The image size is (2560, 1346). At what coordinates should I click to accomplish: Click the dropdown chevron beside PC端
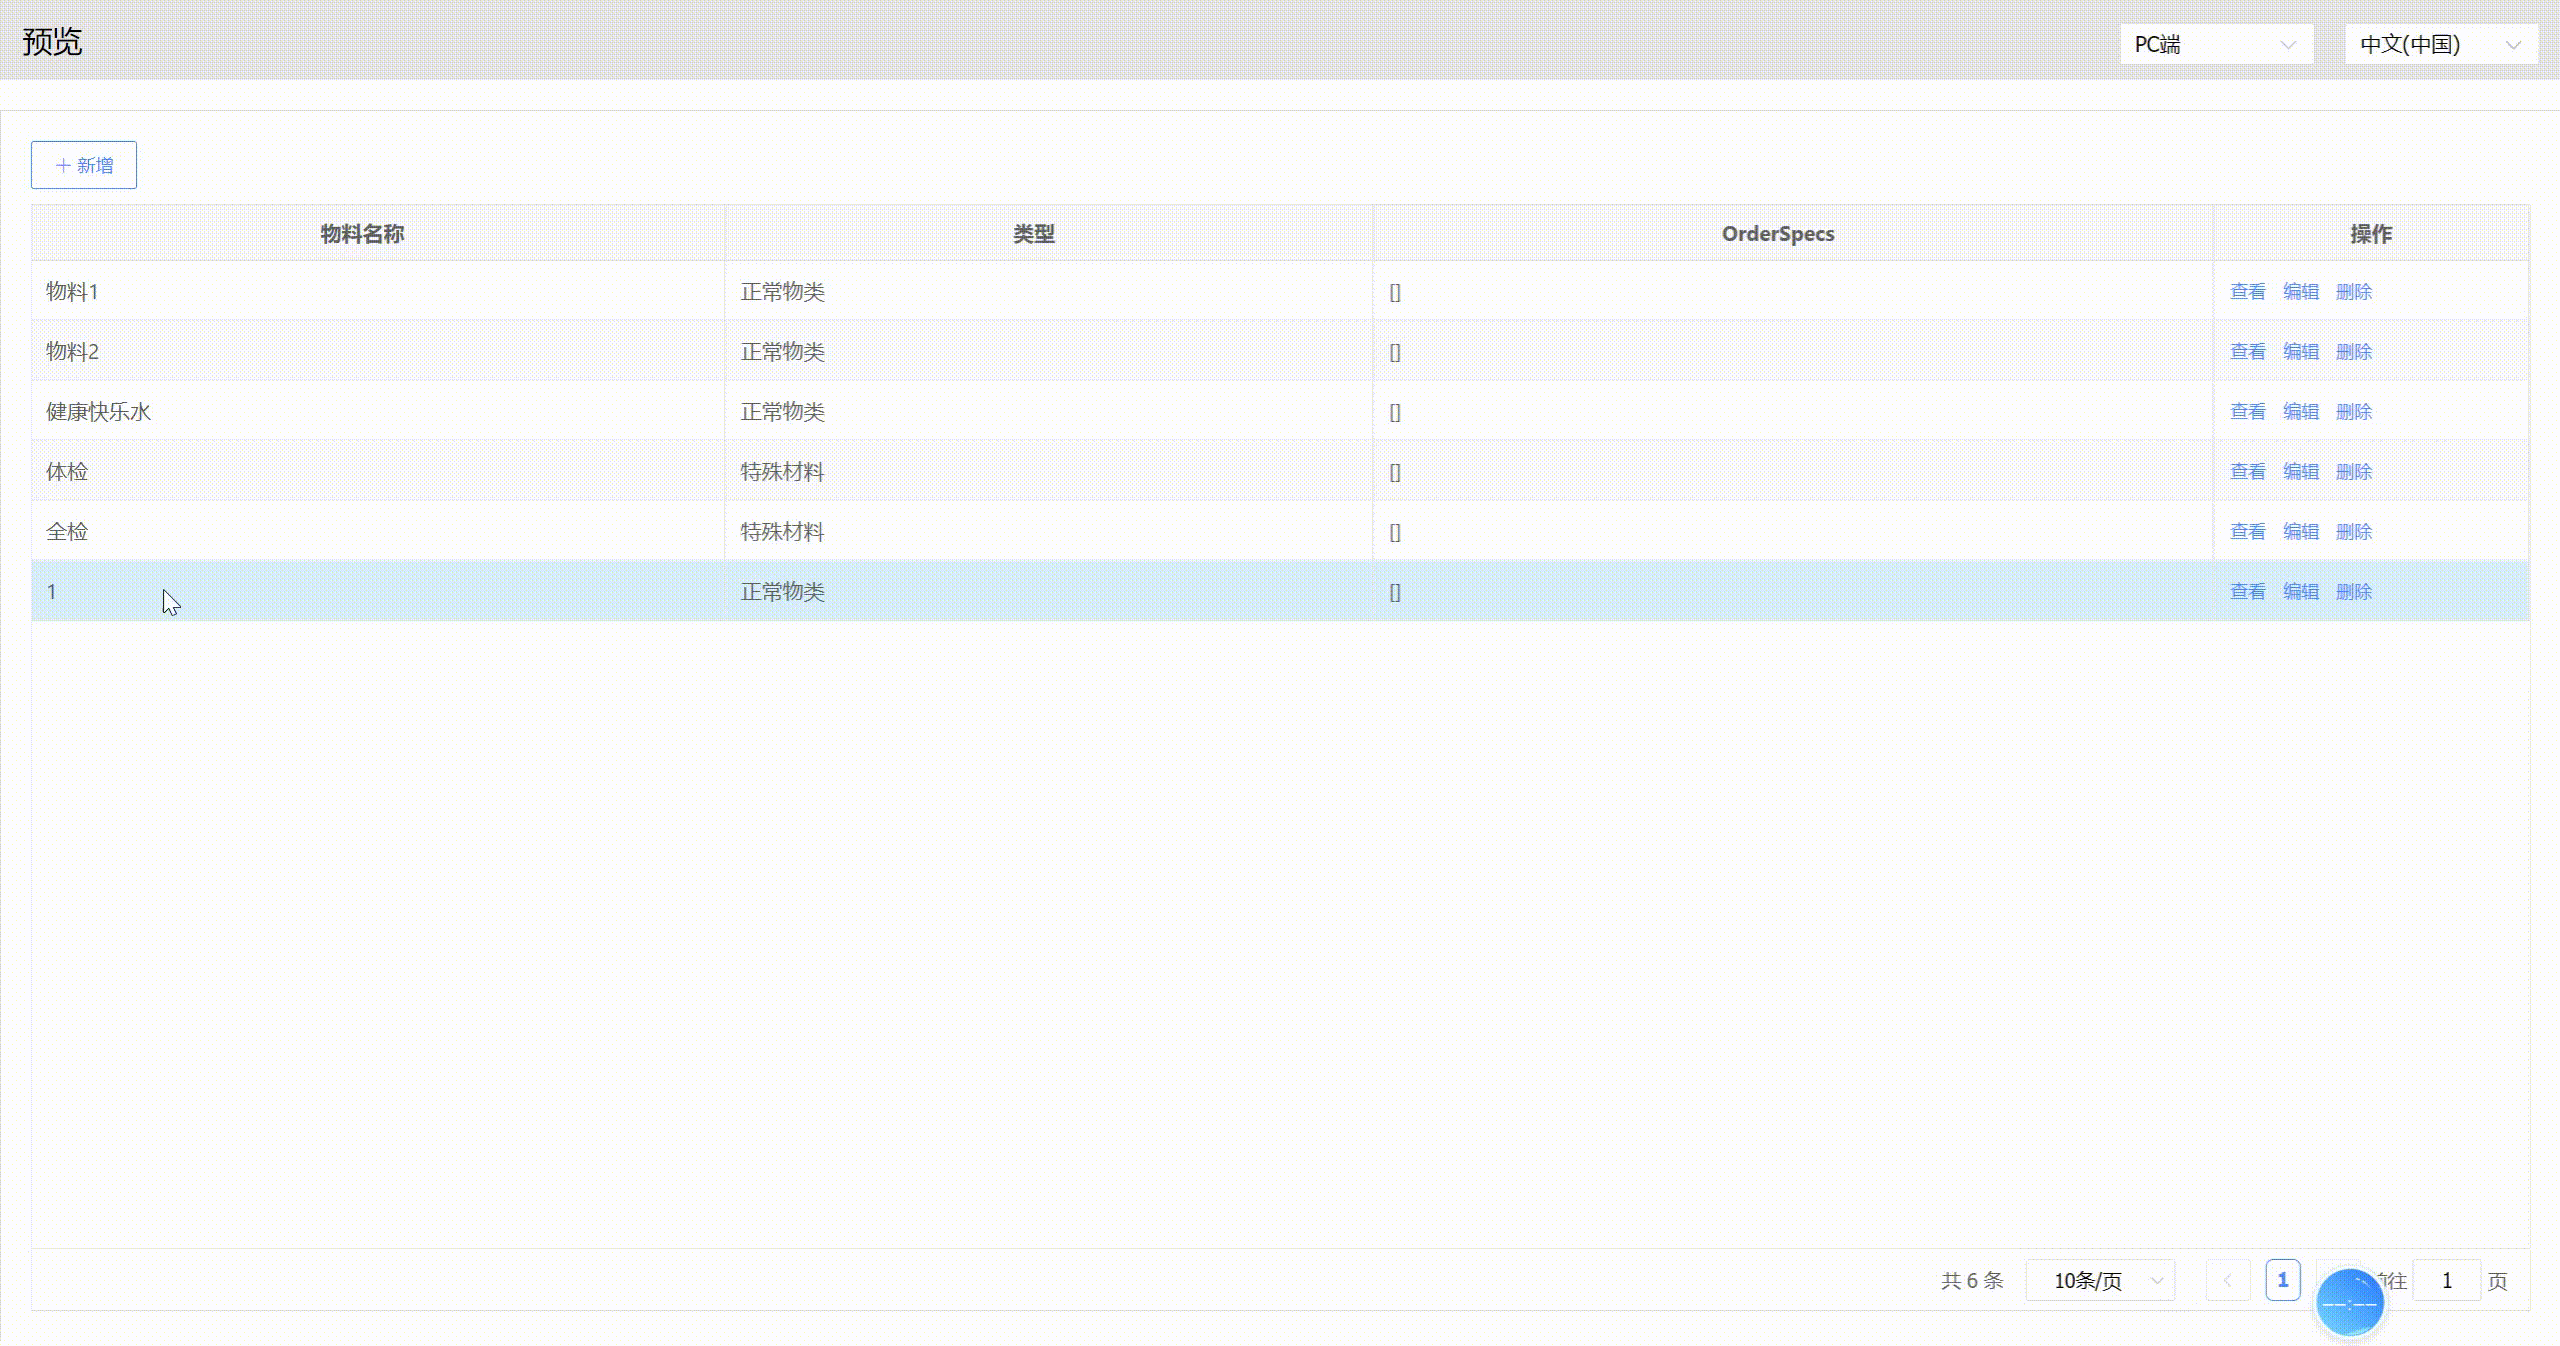(x=2290, y=44)
